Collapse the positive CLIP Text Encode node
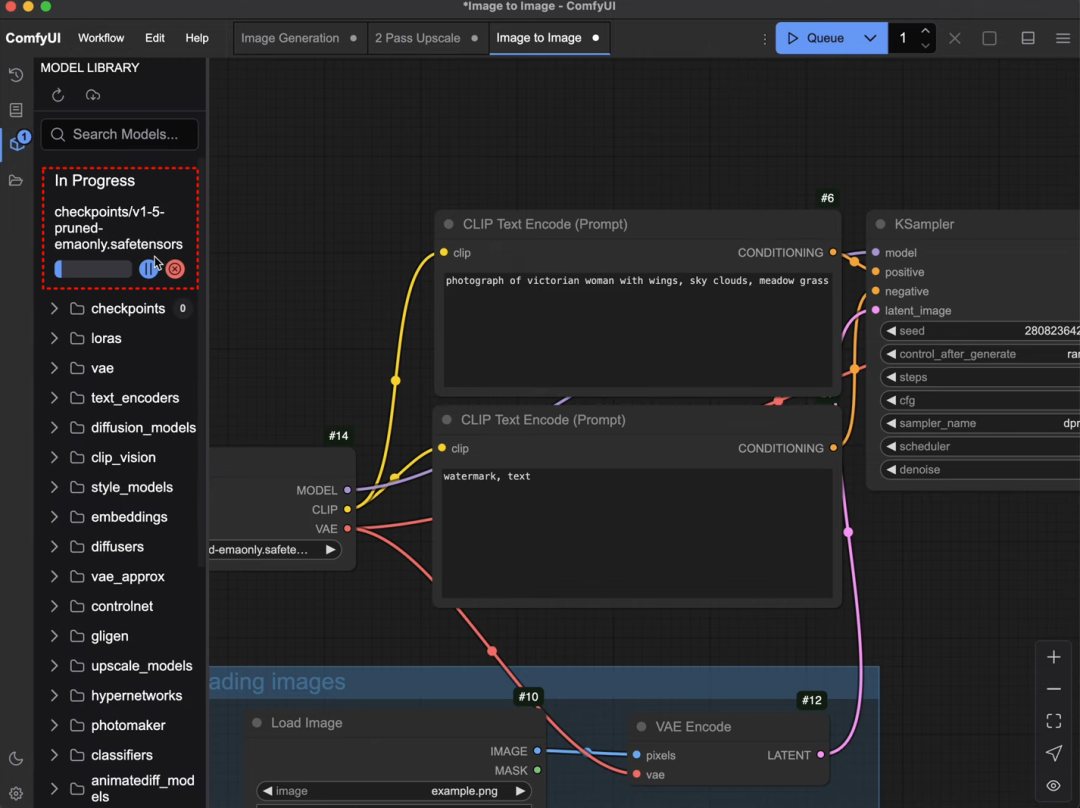This screenshot has height=808, width=1080. (449, 225)
